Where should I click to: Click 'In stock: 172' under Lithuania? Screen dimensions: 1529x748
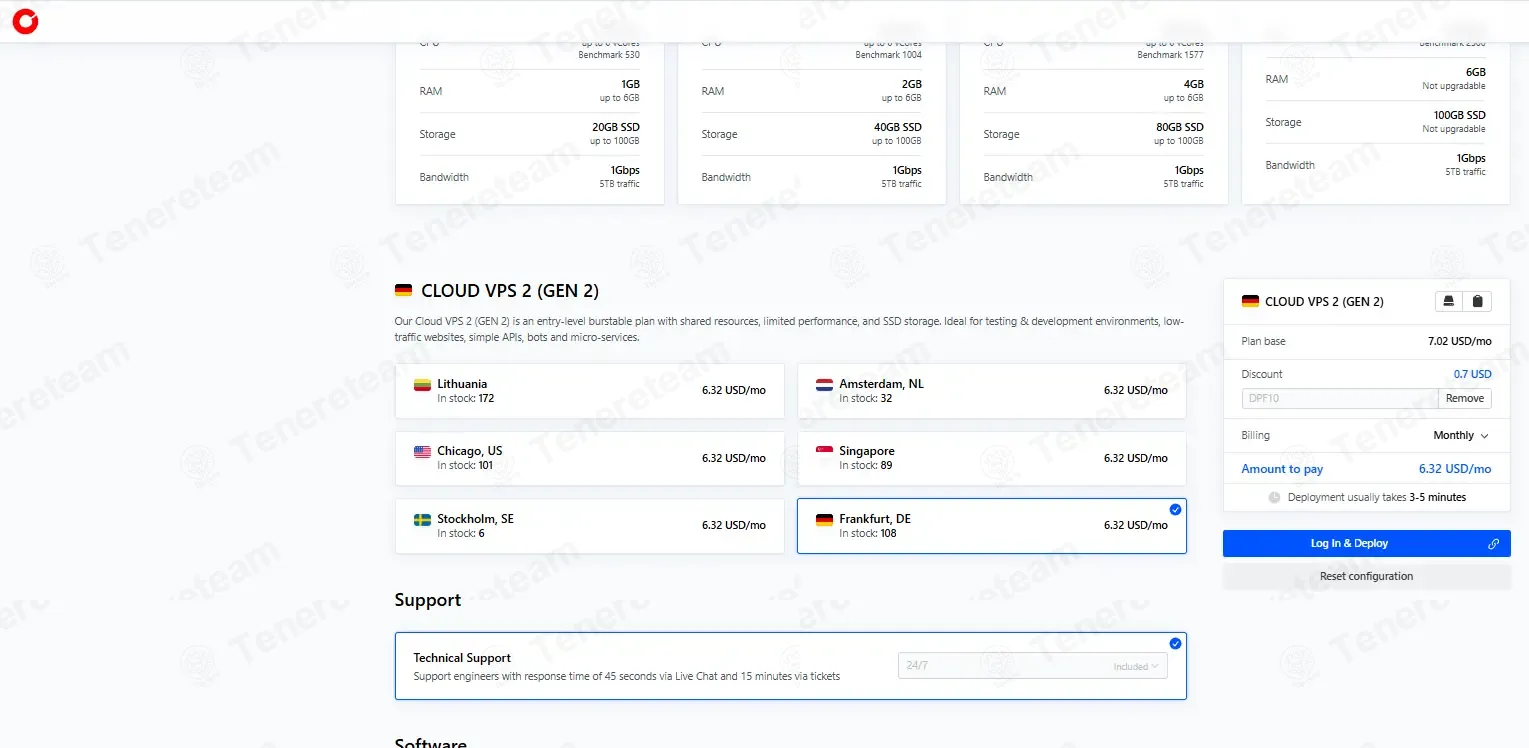pyautogui.click(x=466, y=398)
